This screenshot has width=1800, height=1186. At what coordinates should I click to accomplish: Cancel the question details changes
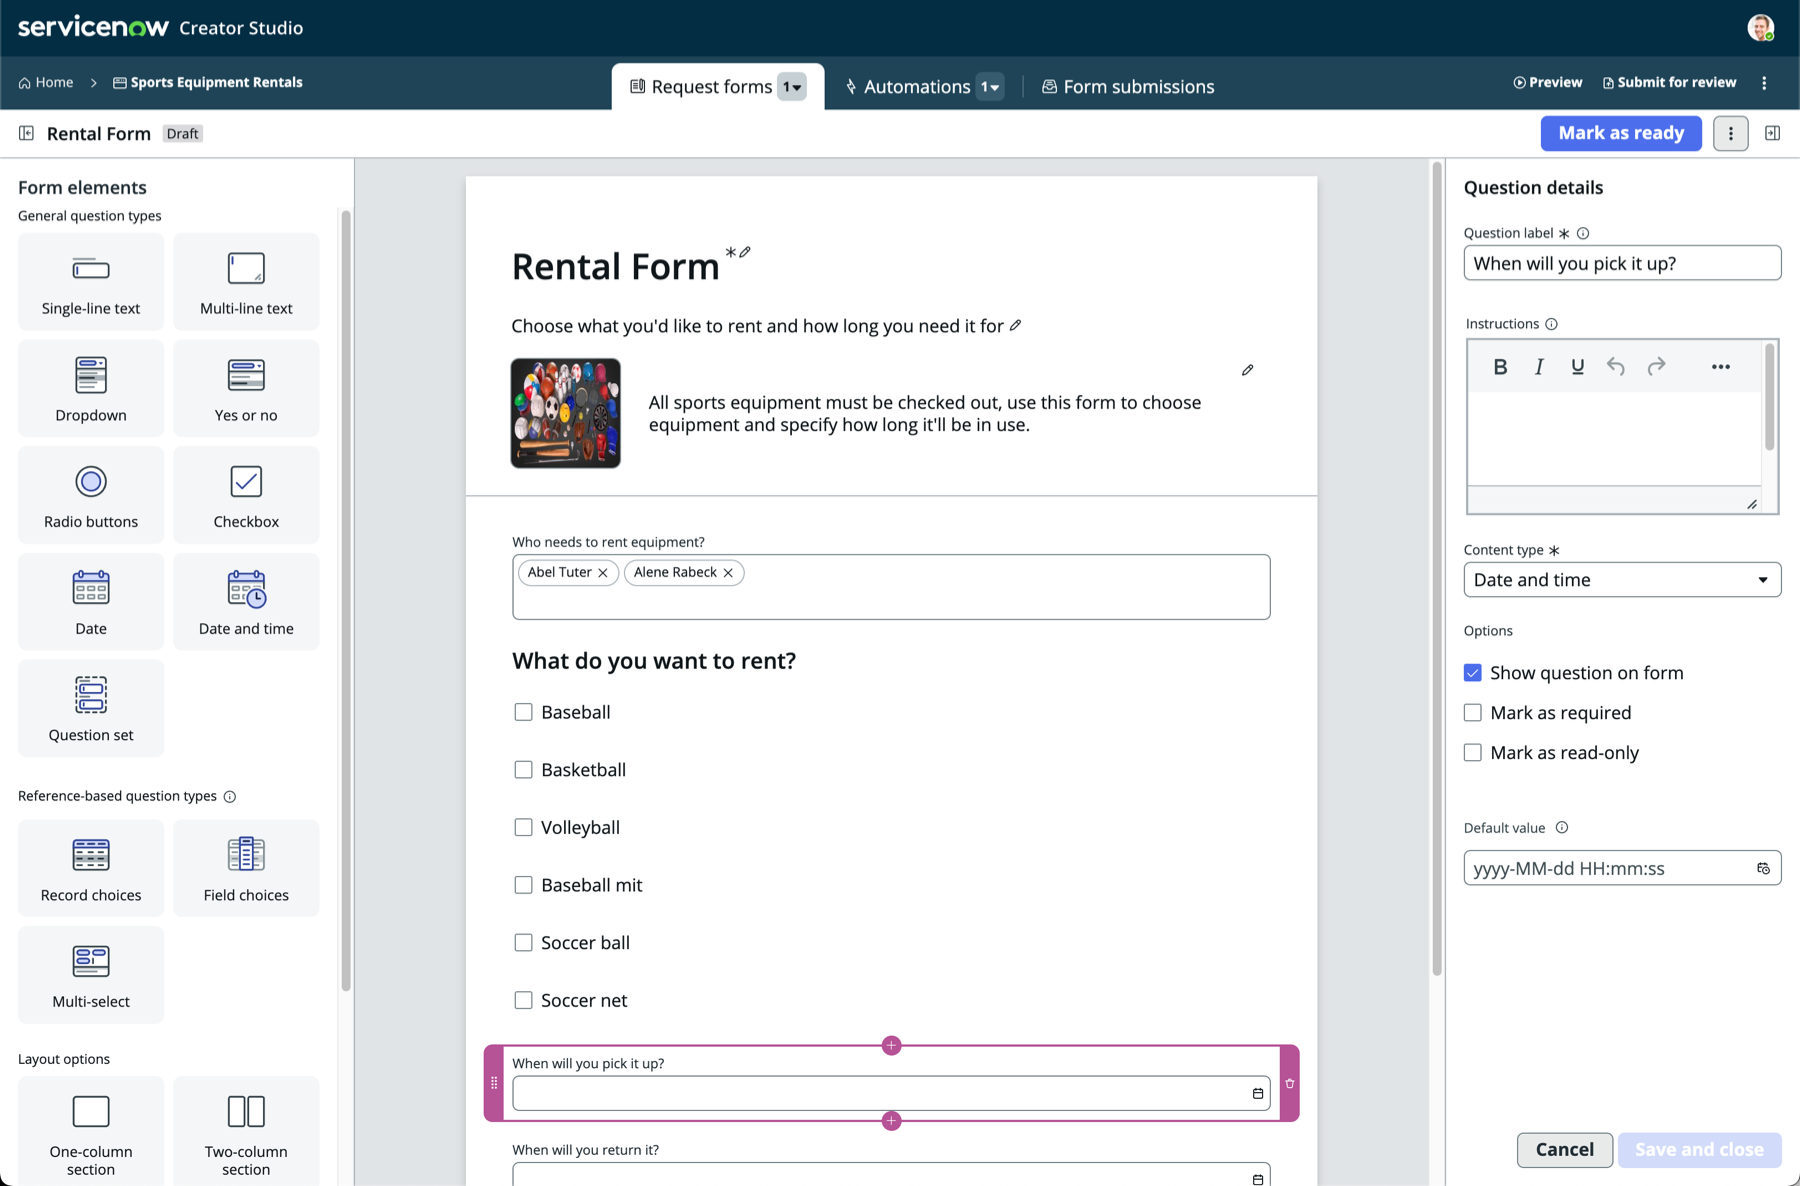click(x=1564, y=1150)
